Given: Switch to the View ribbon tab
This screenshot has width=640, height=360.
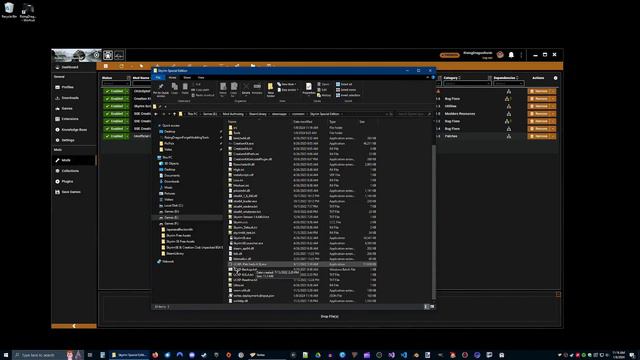Looking at the screenshot, I should 201,77.
